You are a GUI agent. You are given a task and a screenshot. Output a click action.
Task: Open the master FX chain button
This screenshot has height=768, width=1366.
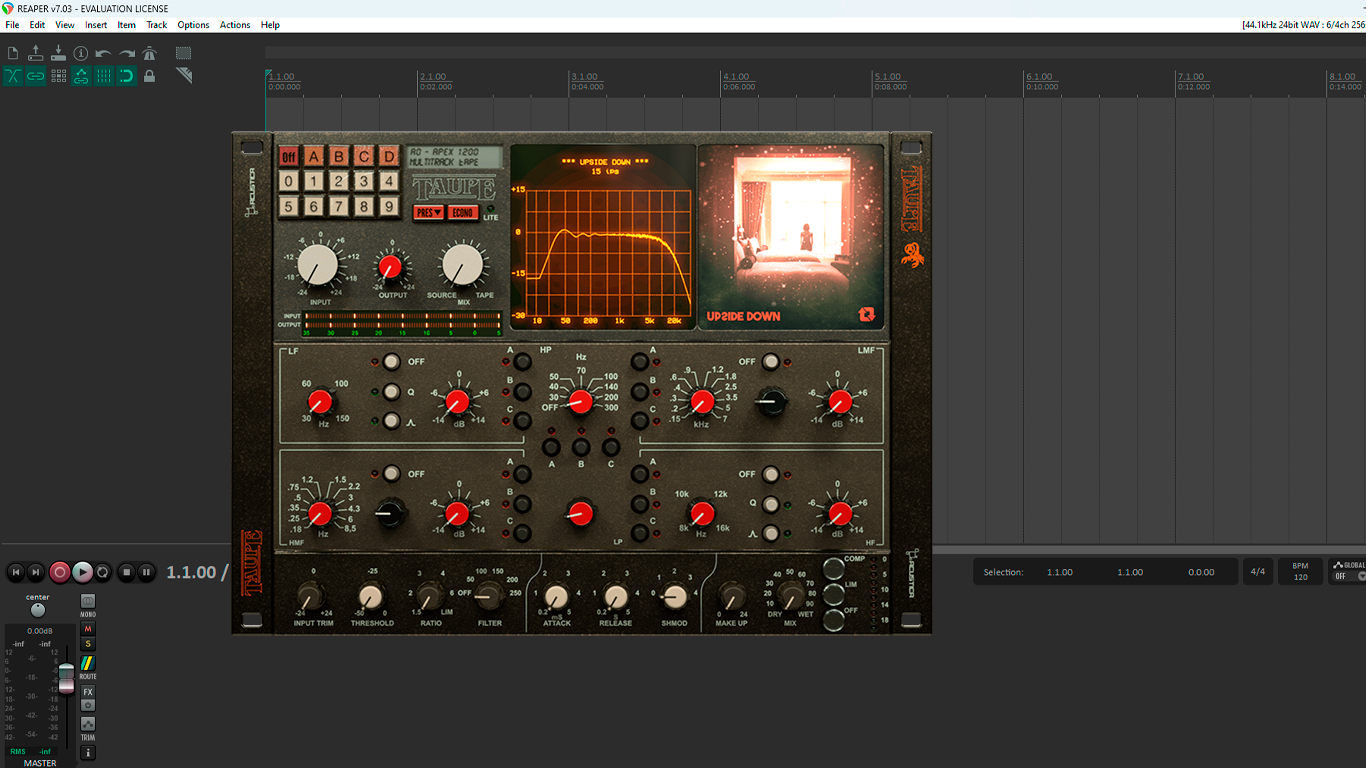88,692
